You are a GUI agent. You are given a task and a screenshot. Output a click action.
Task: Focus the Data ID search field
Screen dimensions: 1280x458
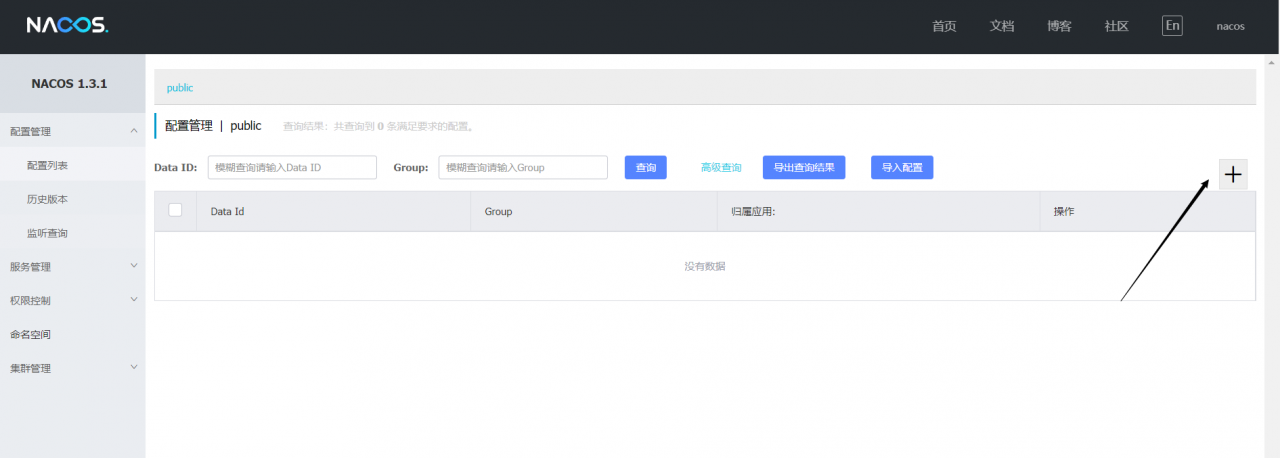pos(292,168)
